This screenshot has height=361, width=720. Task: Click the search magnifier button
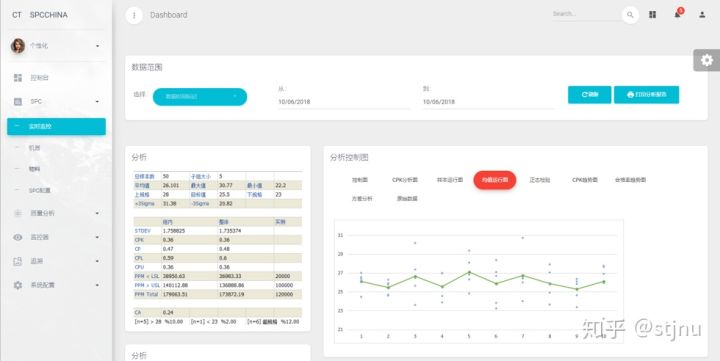[630, 15]
